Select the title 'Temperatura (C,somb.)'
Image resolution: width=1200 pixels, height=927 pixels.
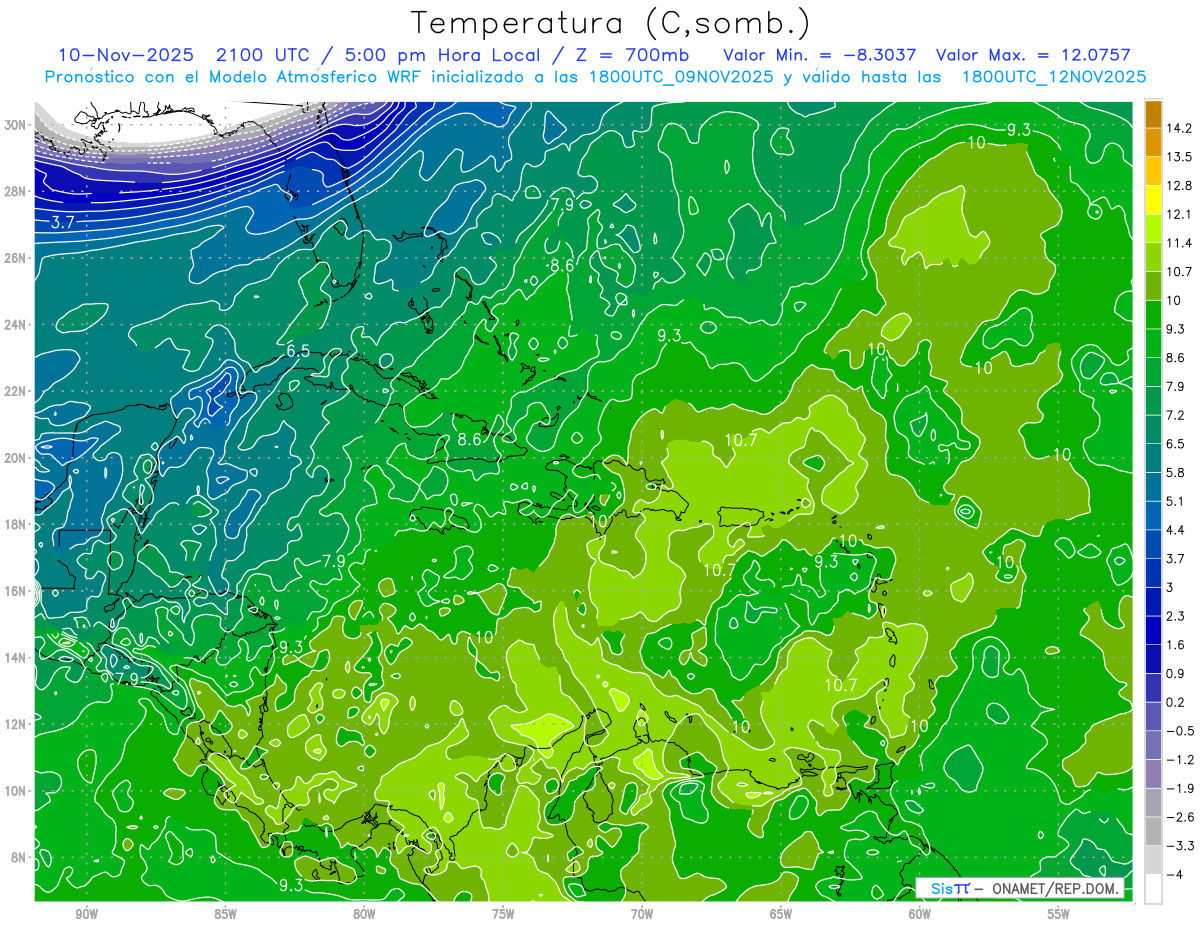pos(611,23)
